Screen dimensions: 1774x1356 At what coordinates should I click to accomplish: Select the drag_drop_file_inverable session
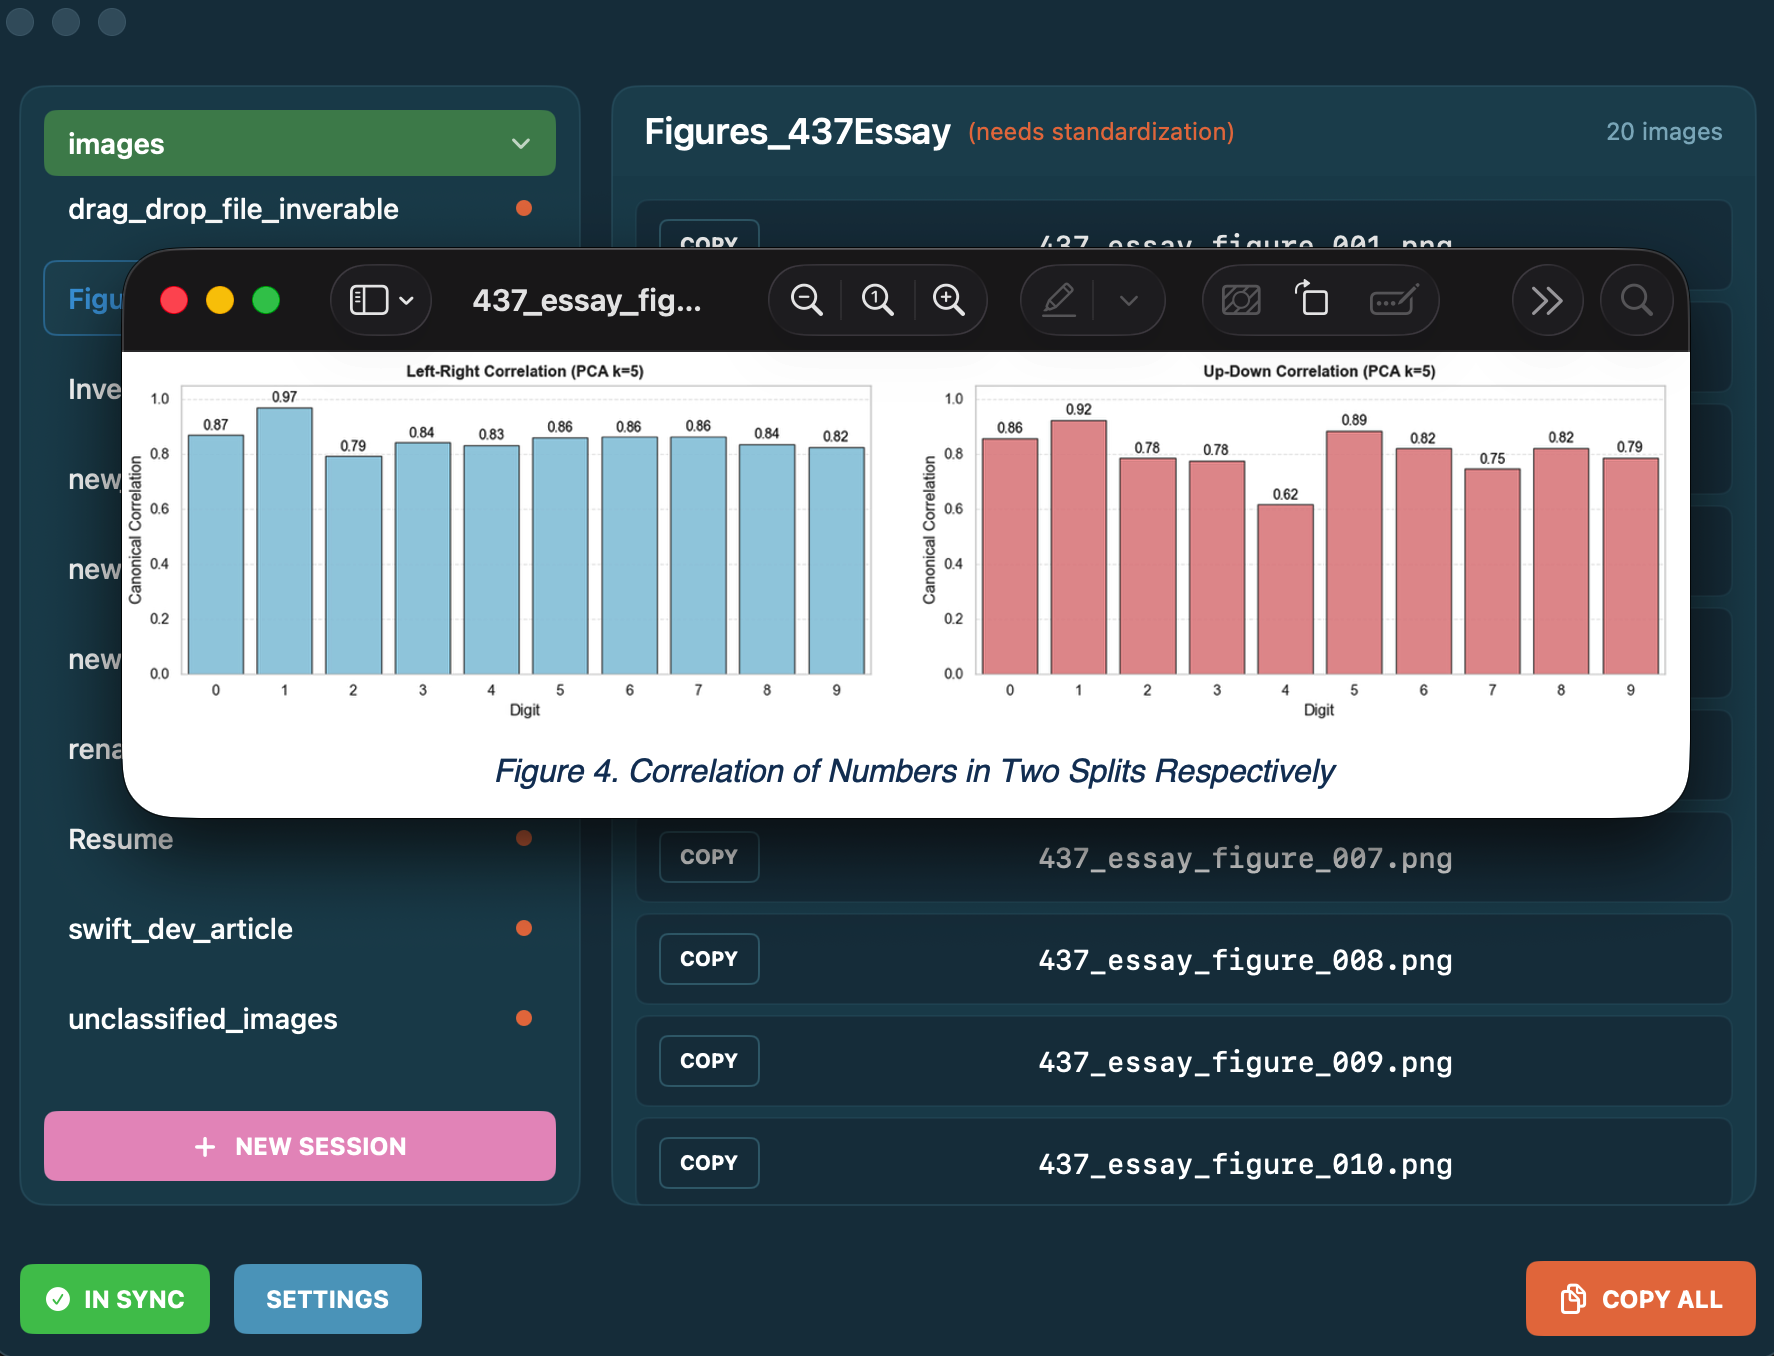[233, 209]
